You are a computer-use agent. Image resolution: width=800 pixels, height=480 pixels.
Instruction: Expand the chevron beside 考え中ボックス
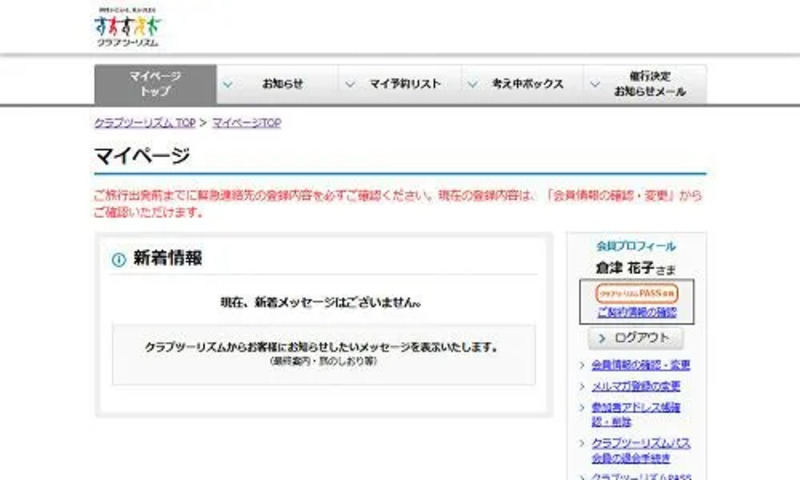point(473,84)
